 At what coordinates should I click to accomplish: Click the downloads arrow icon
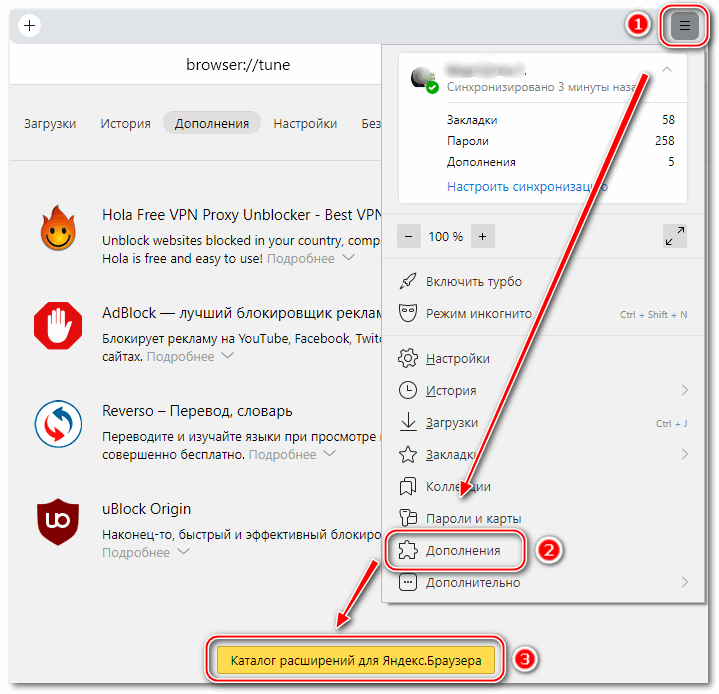click(408, 422)
